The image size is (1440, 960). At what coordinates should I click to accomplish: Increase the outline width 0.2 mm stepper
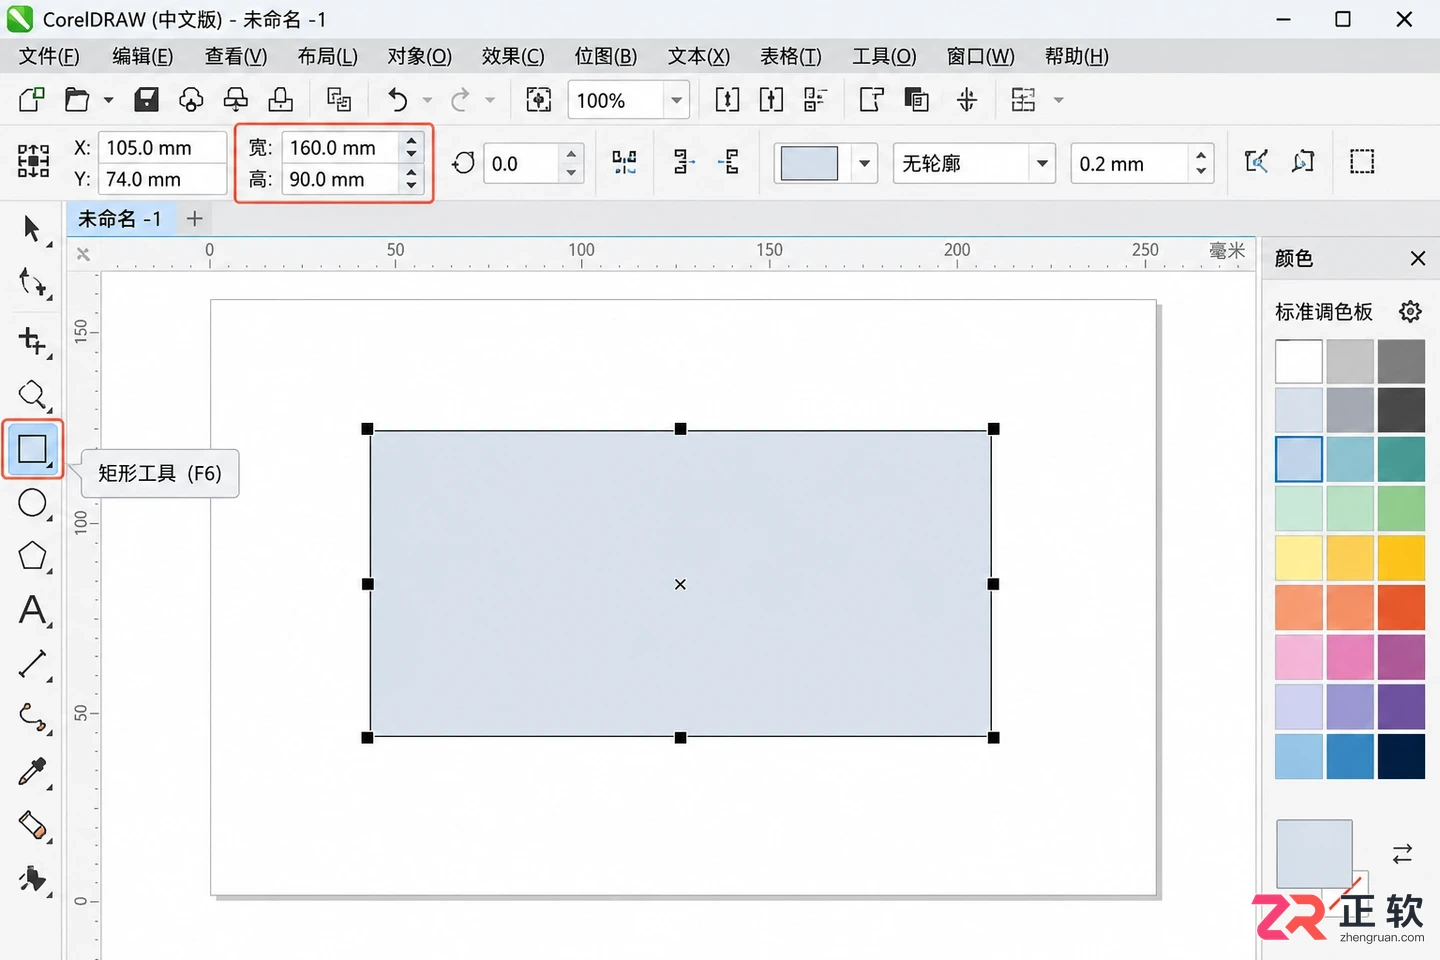tap(1201, 154)
